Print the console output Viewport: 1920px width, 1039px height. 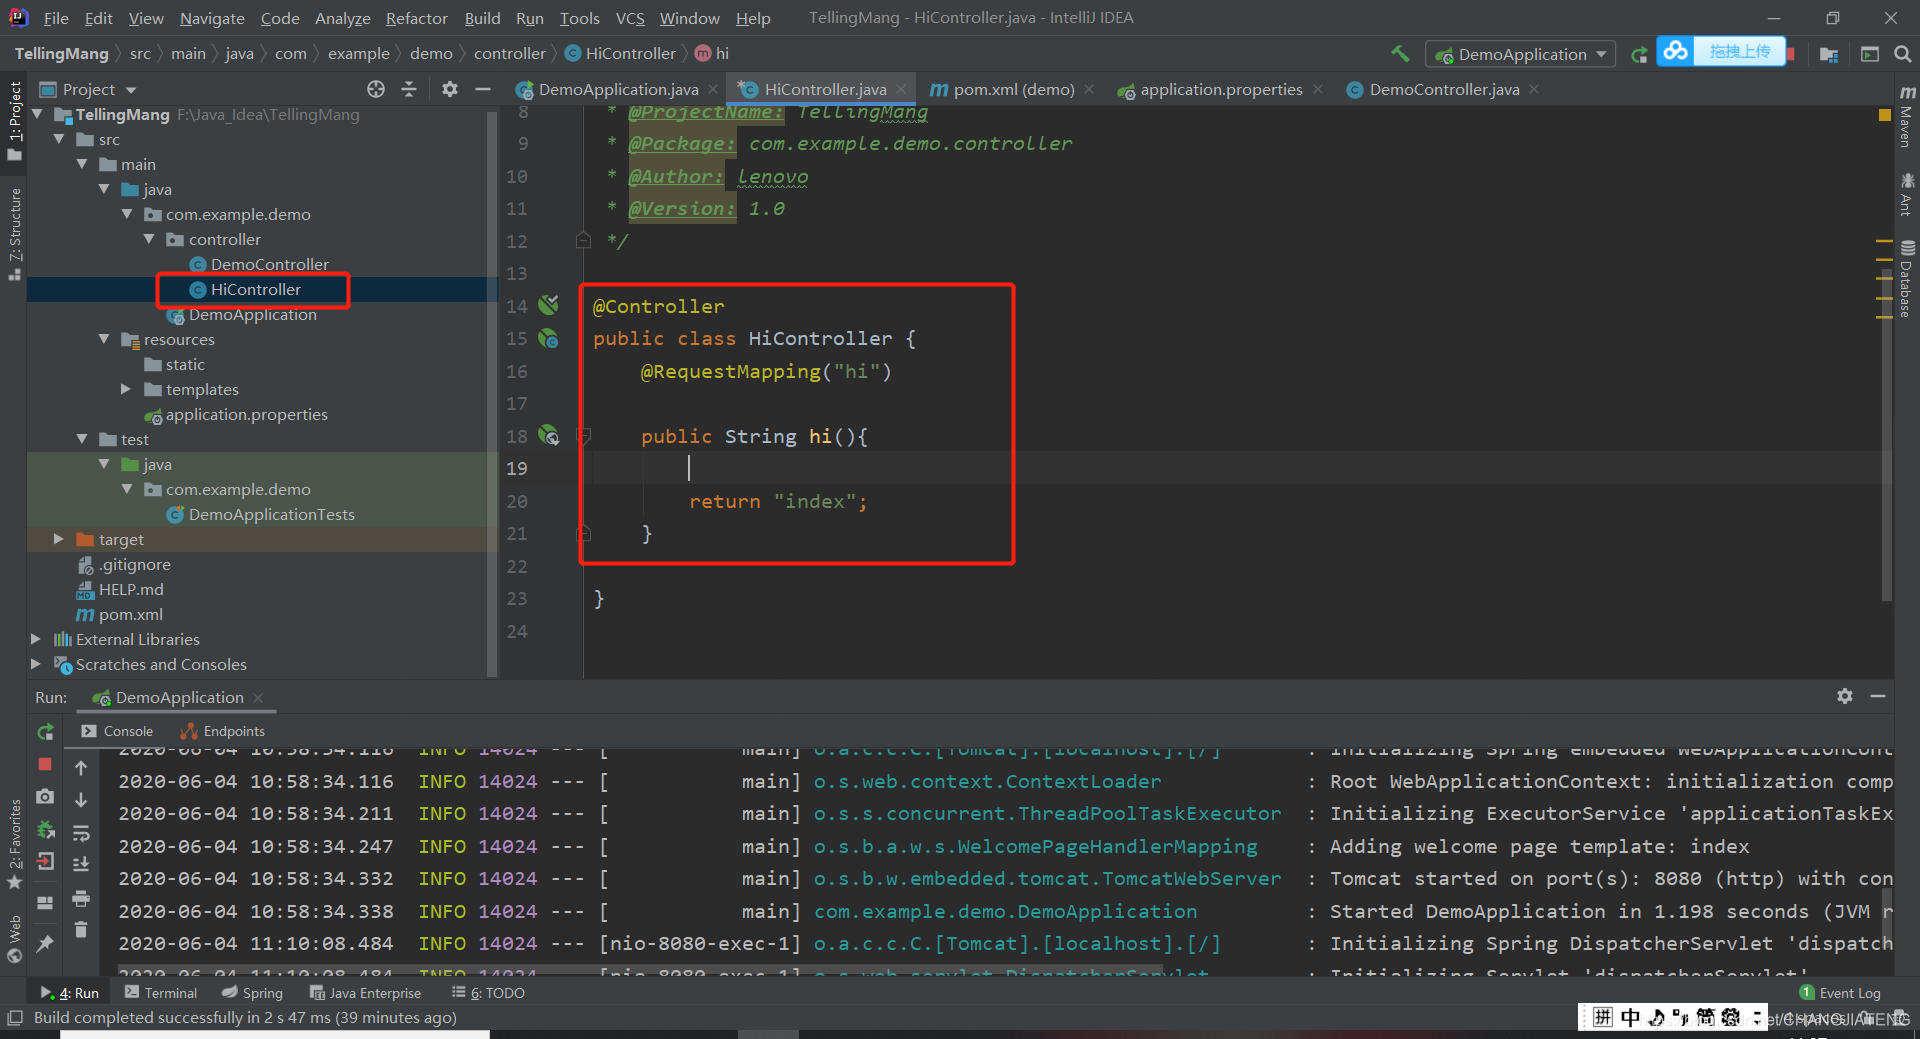click(81, 898)
